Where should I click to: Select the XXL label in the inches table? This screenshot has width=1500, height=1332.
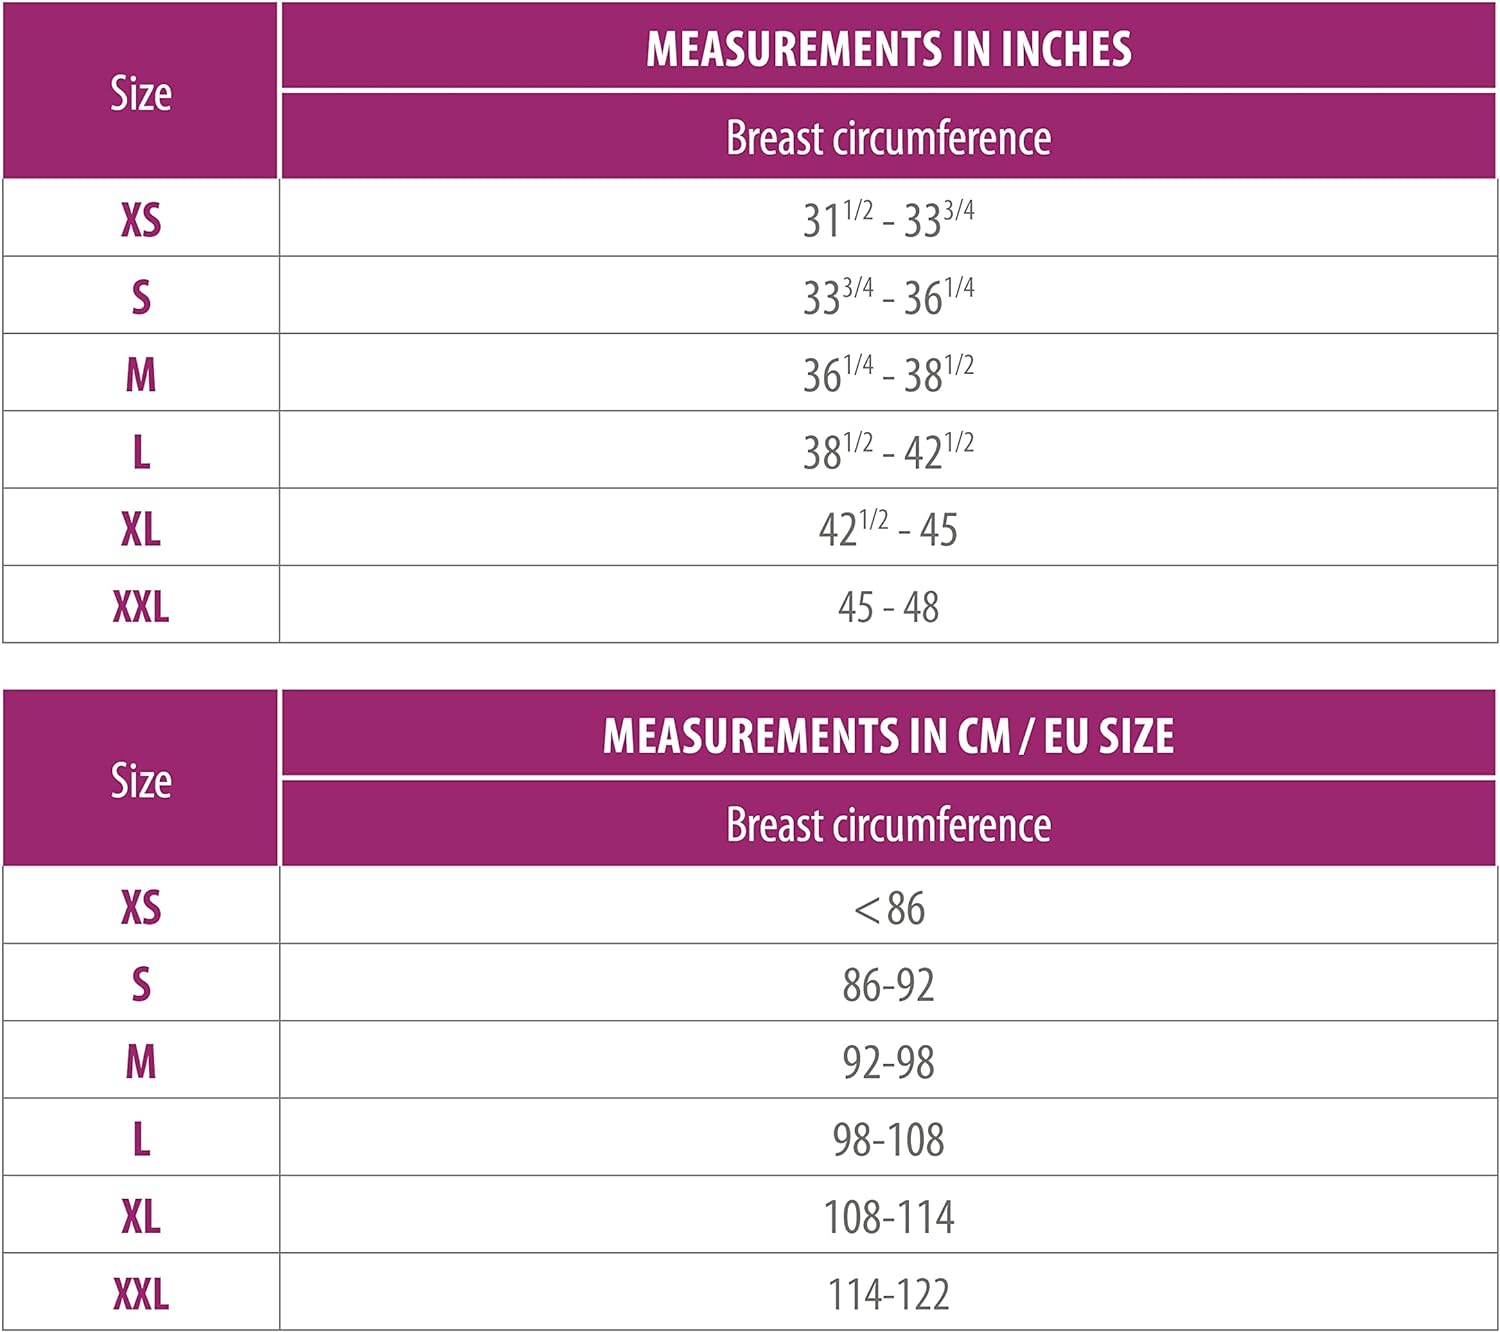coord(140,606)
